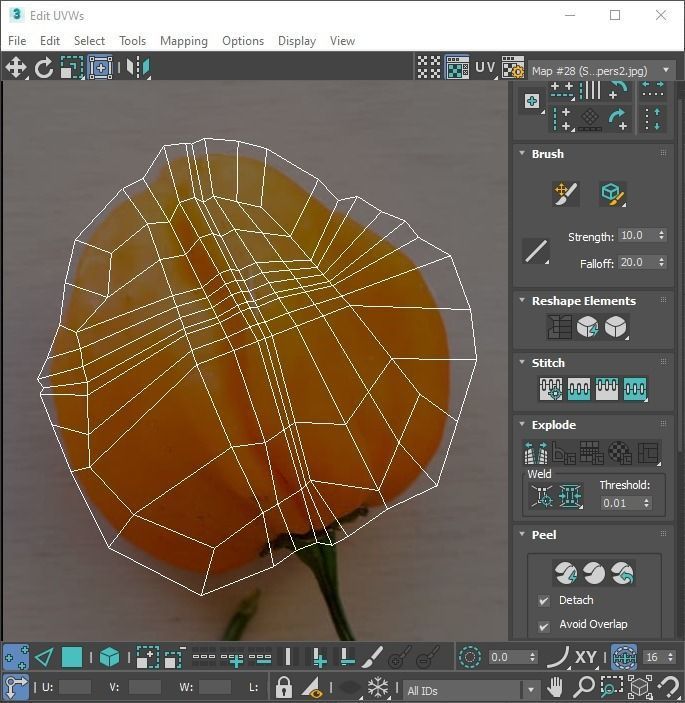The width and height of the screenshot is (685, 703).
Task: Click the Weld Threshold value field
Action: (x=618, y=503)
